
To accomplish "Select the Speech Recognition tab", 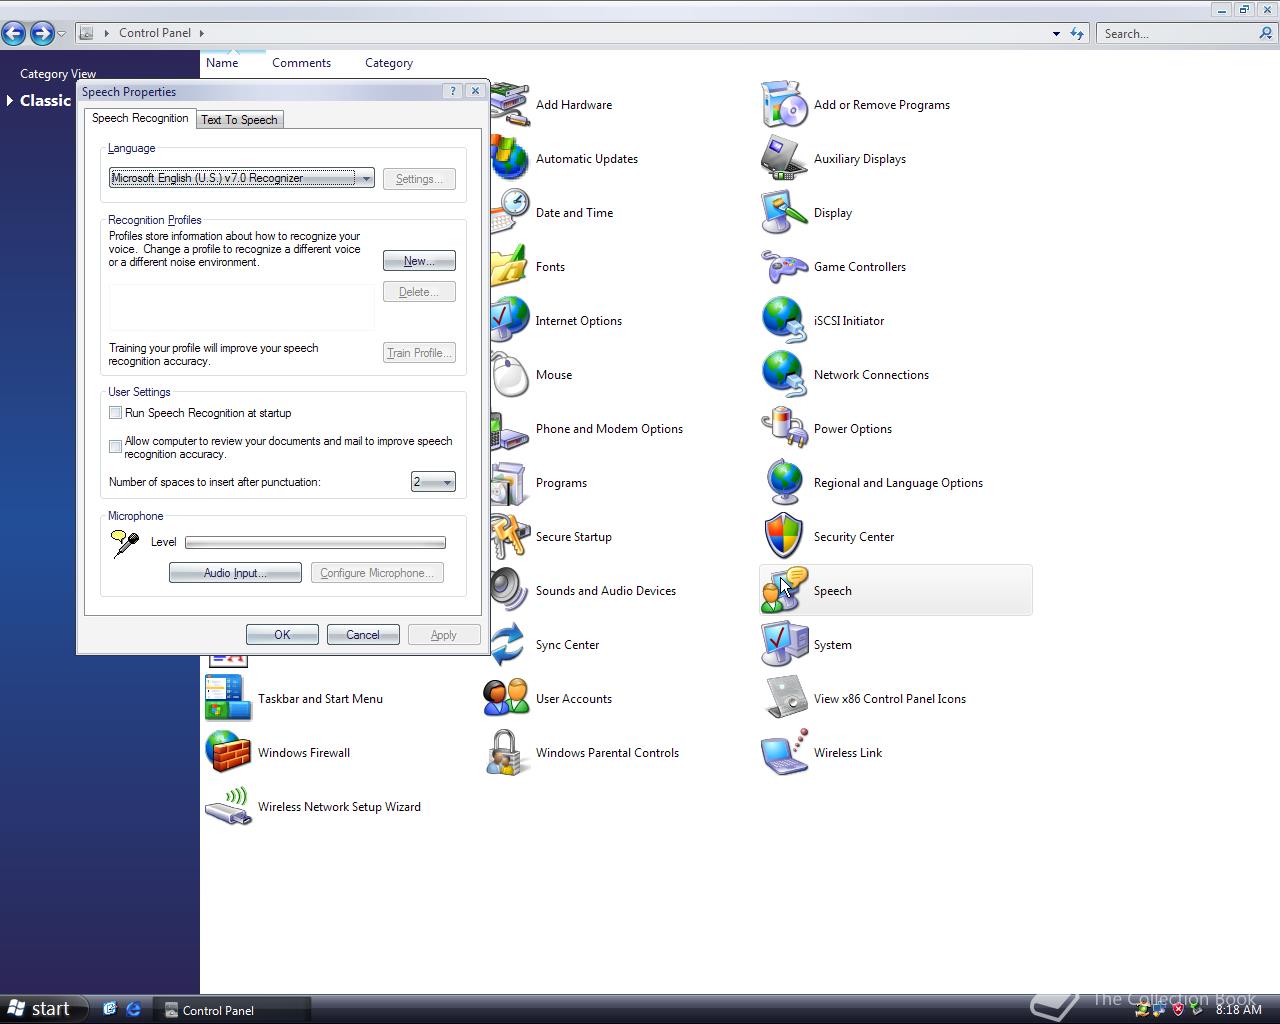I will coord(140,118).
